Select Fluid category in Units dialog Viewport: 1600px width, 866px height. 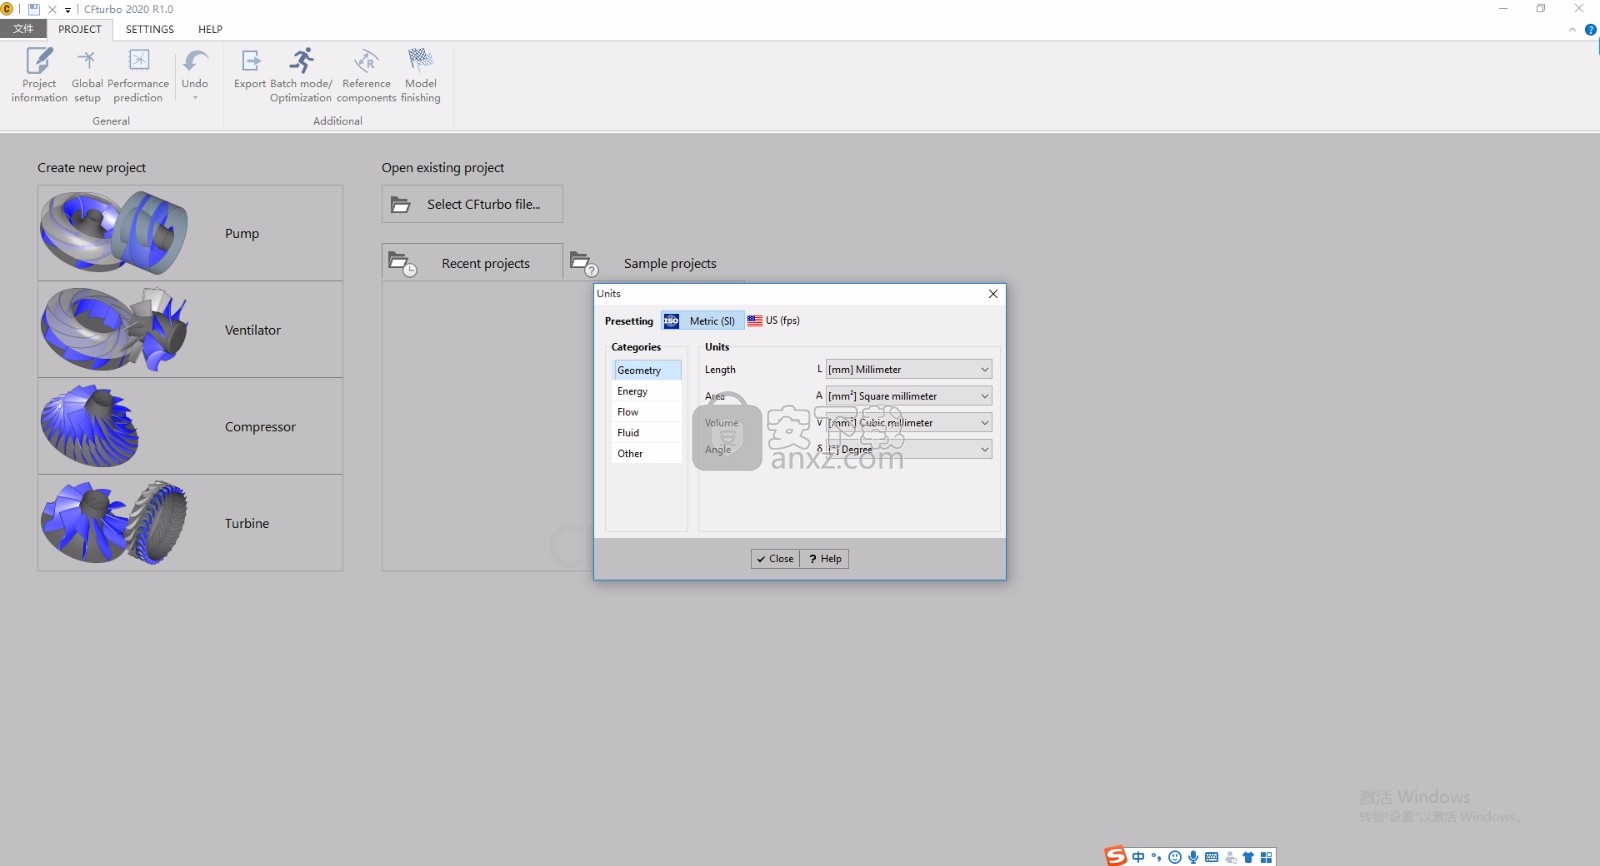pos(647,433)
